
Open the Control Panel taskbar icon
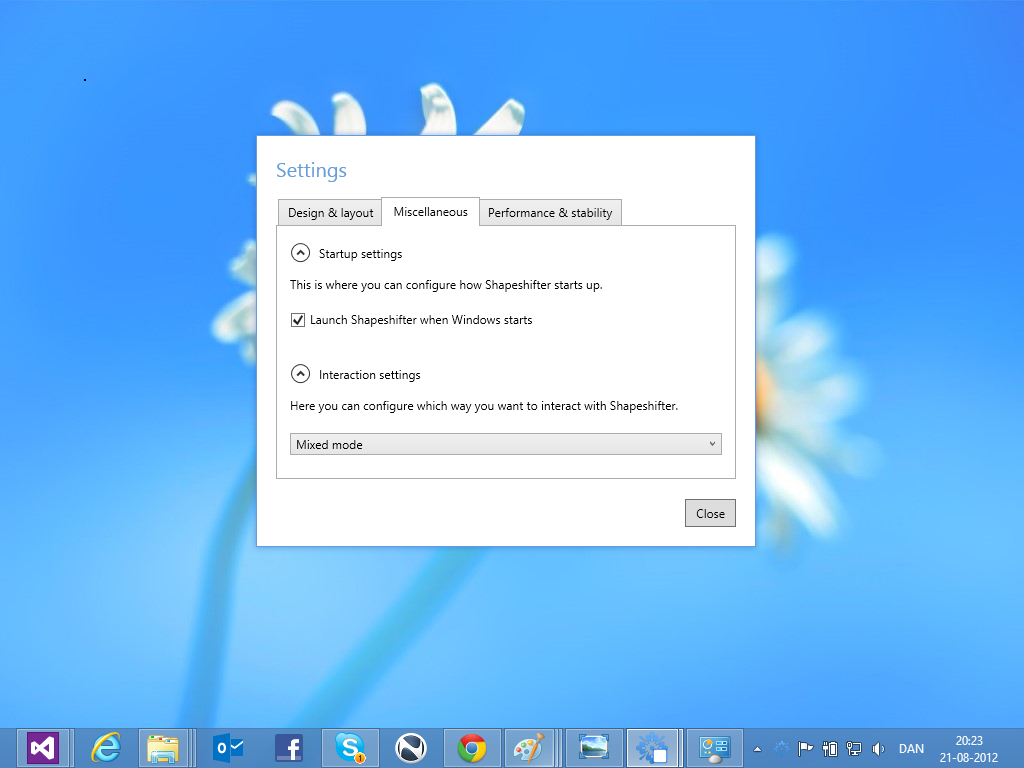point(715,748)
